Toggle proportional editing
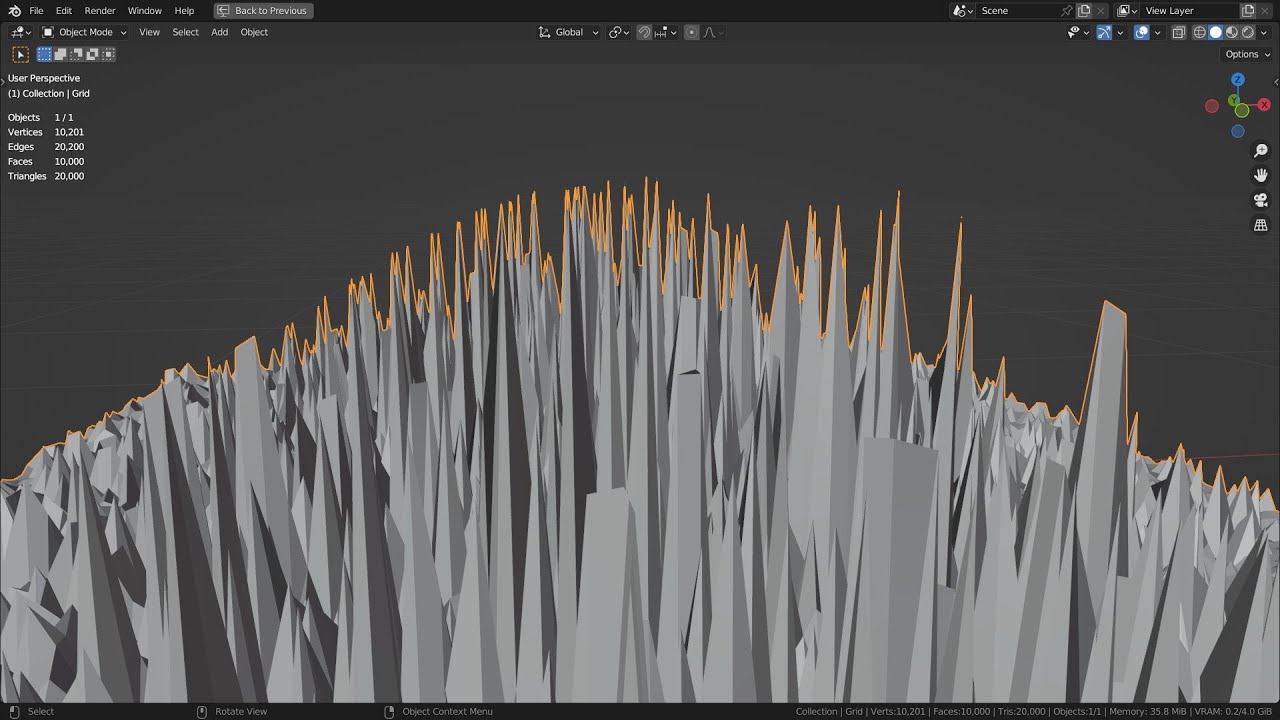Screen dimensions: 1280x720 (x=691, y=32)
